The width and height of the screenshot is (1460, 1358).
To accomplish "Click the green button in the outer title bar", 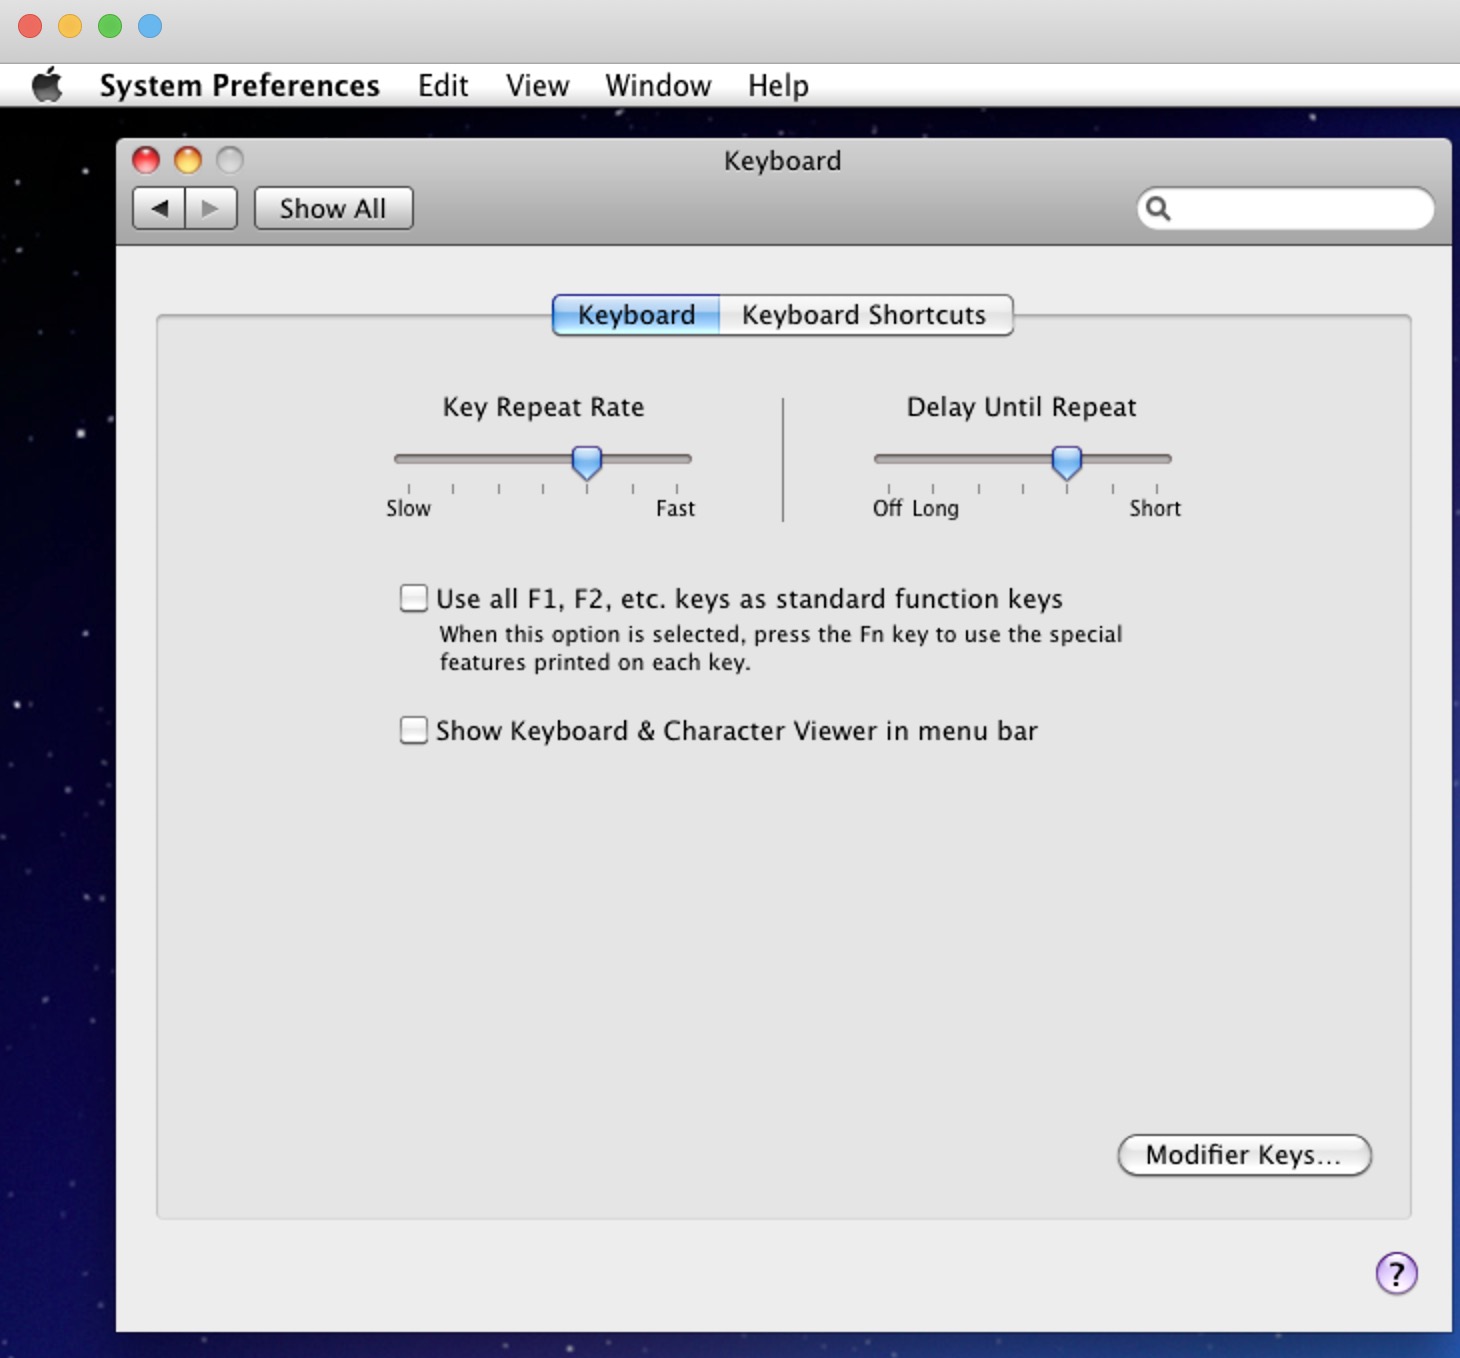I will coord(110,26).
